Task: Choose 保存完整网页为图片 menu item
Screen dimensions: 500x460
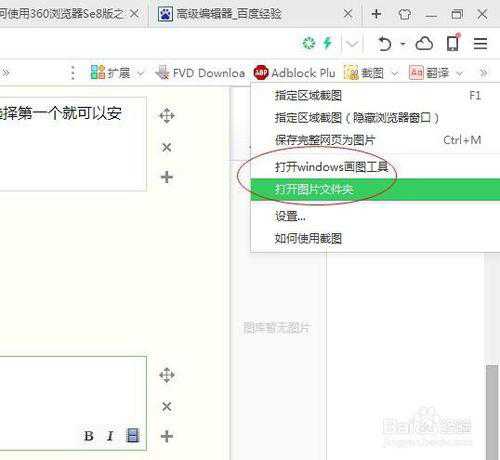Action: [376, 140]
